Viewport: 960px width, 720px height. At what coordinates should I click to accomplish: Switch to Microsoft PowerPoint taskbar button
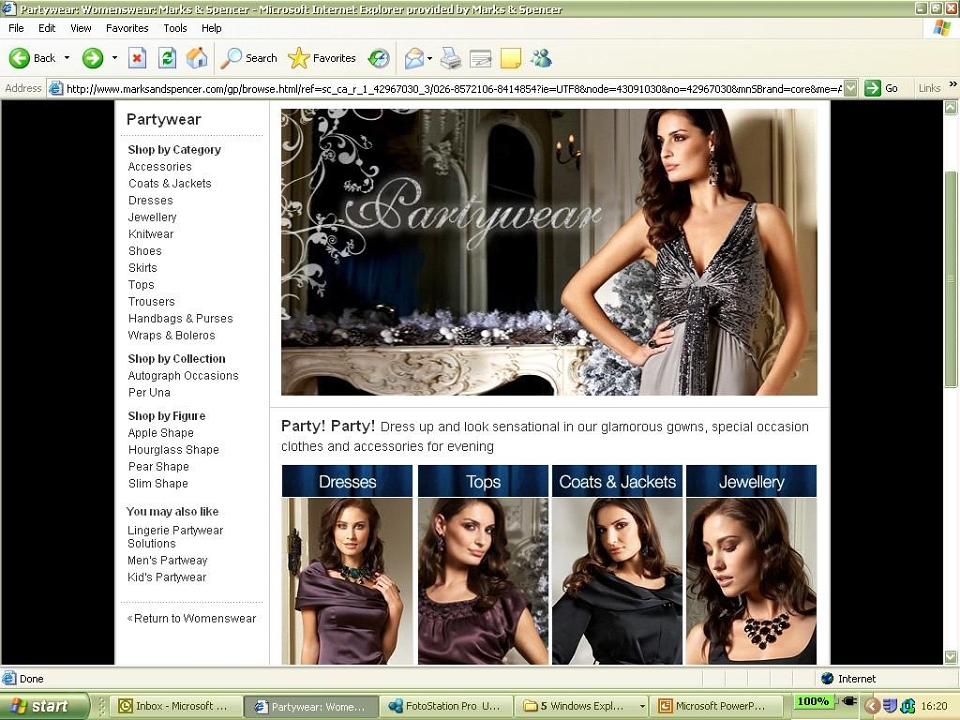[716, 706]
